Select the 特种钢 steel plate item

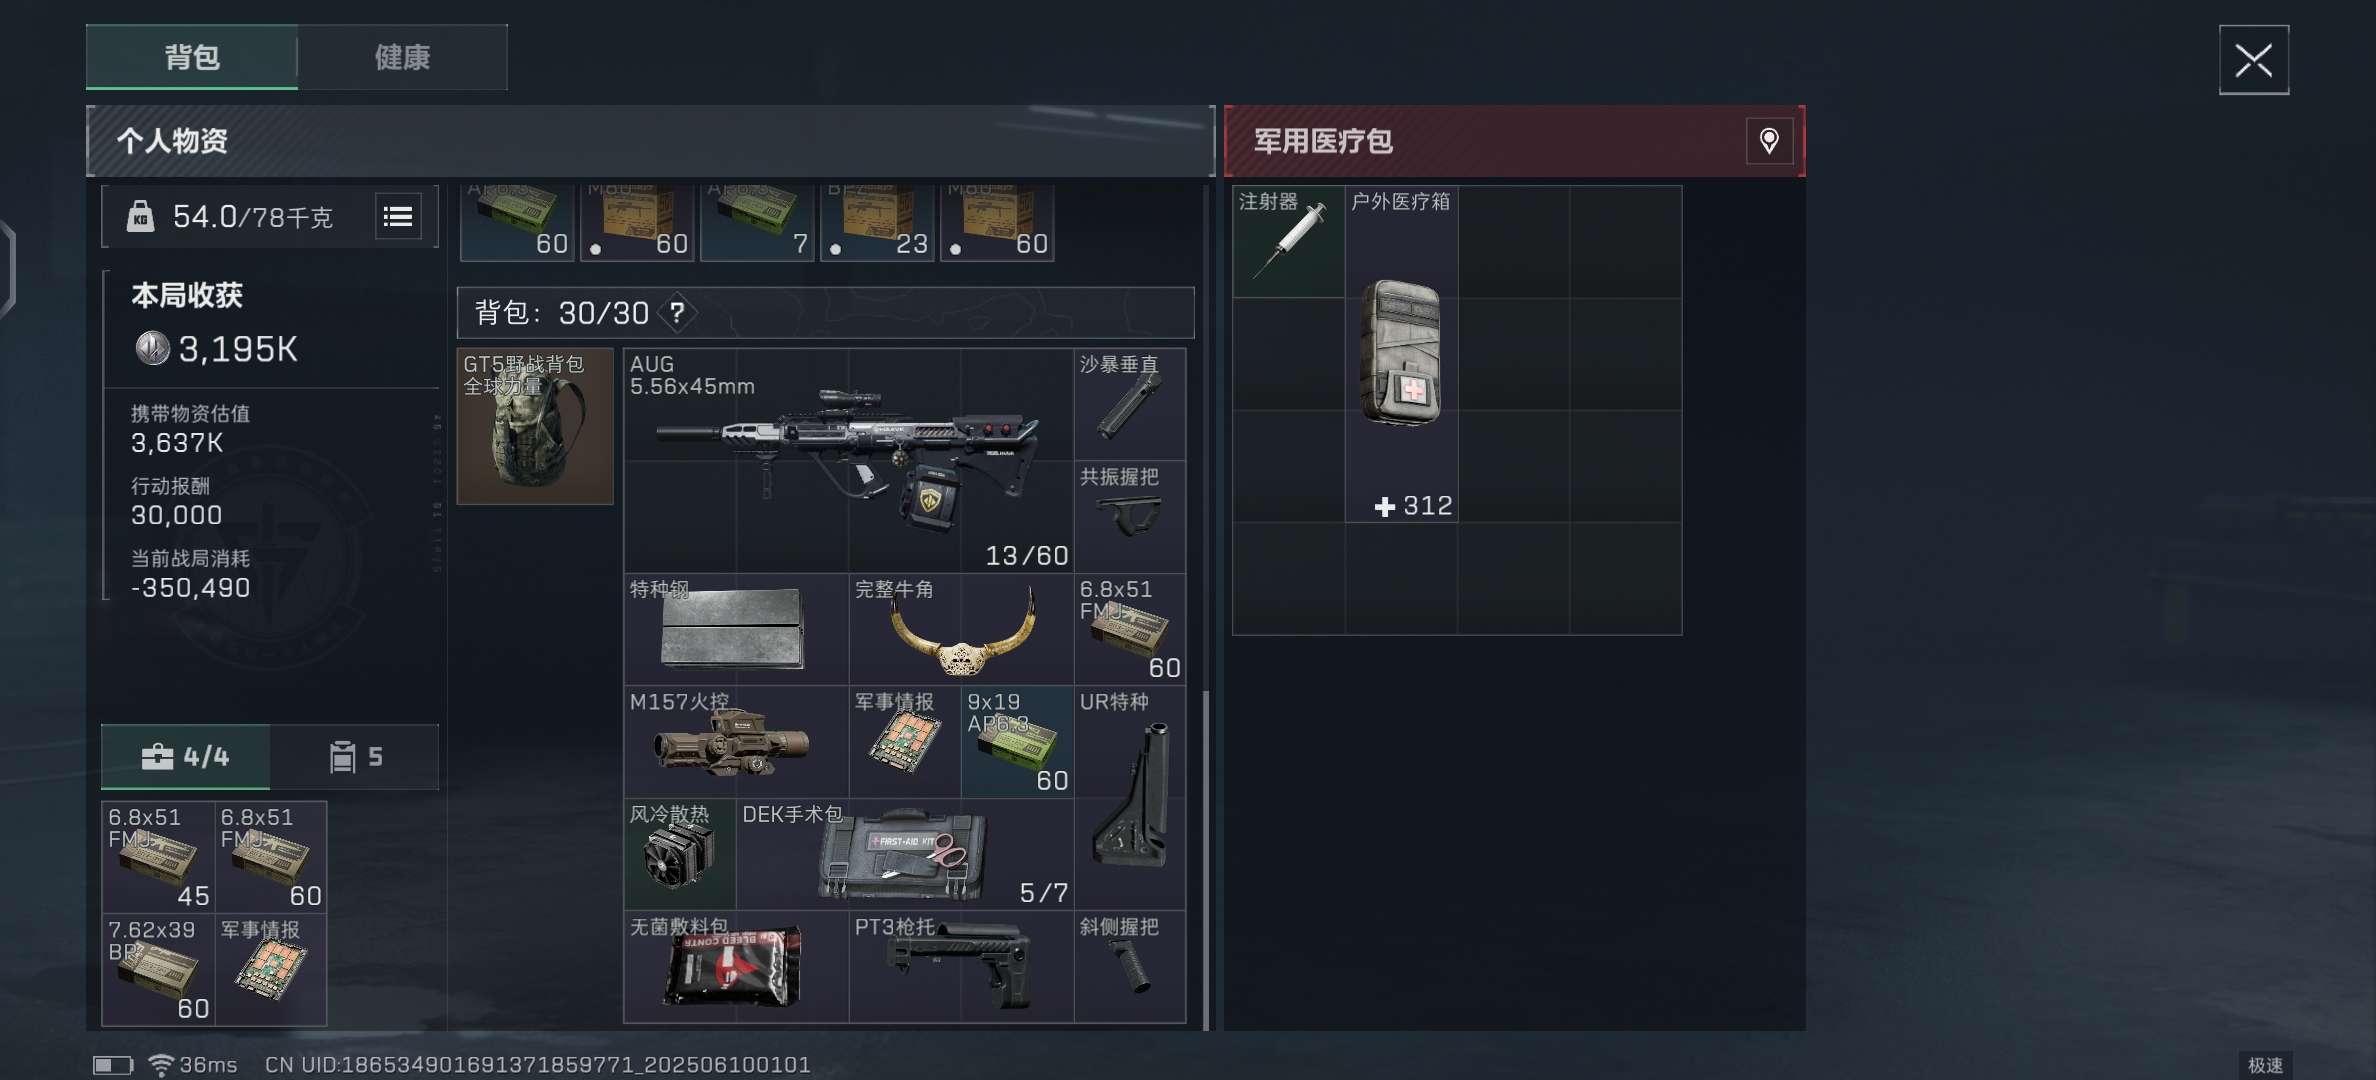coord(736,629)
